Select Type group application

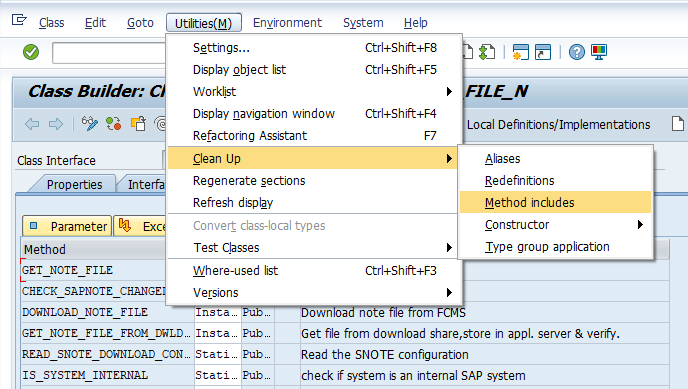click(x=555, y=246)
